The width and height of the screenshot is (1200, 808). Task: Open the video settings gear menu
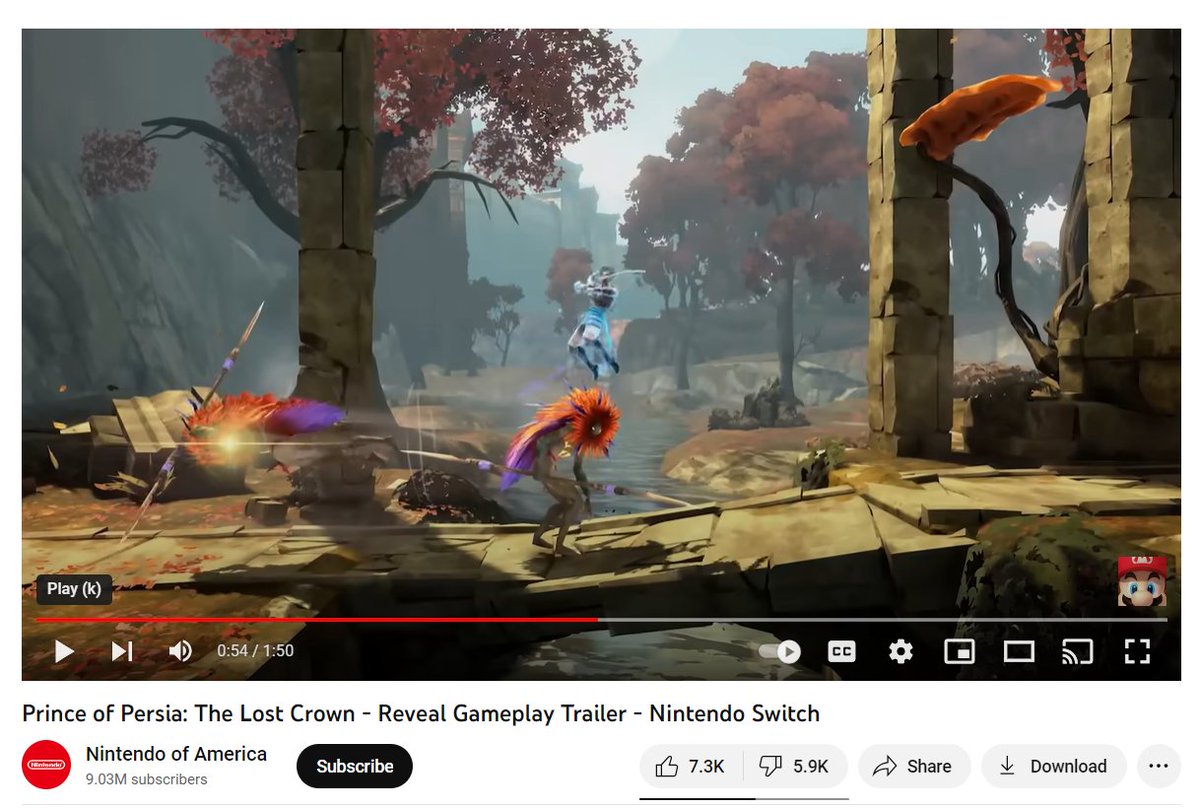pyautogui.click(x=901, y=652)
